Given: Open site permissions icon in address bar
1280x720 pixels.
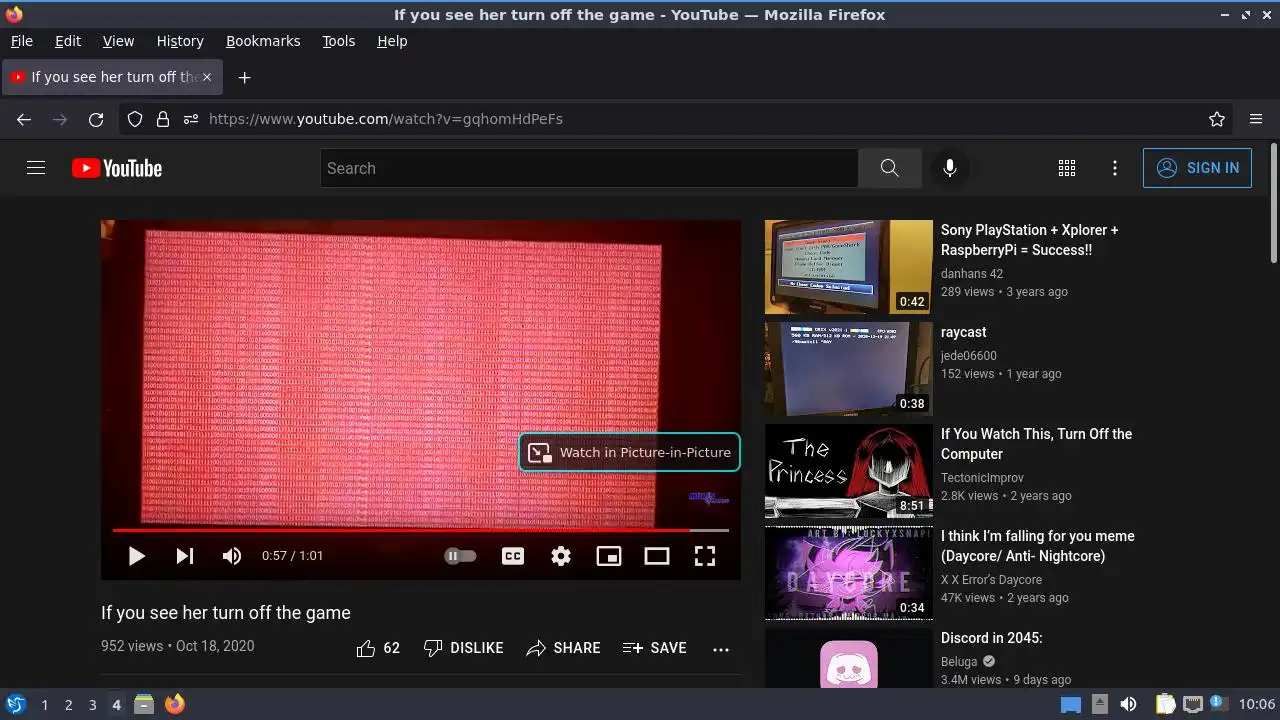Looking at the screenshot, I should click(191, 119).
